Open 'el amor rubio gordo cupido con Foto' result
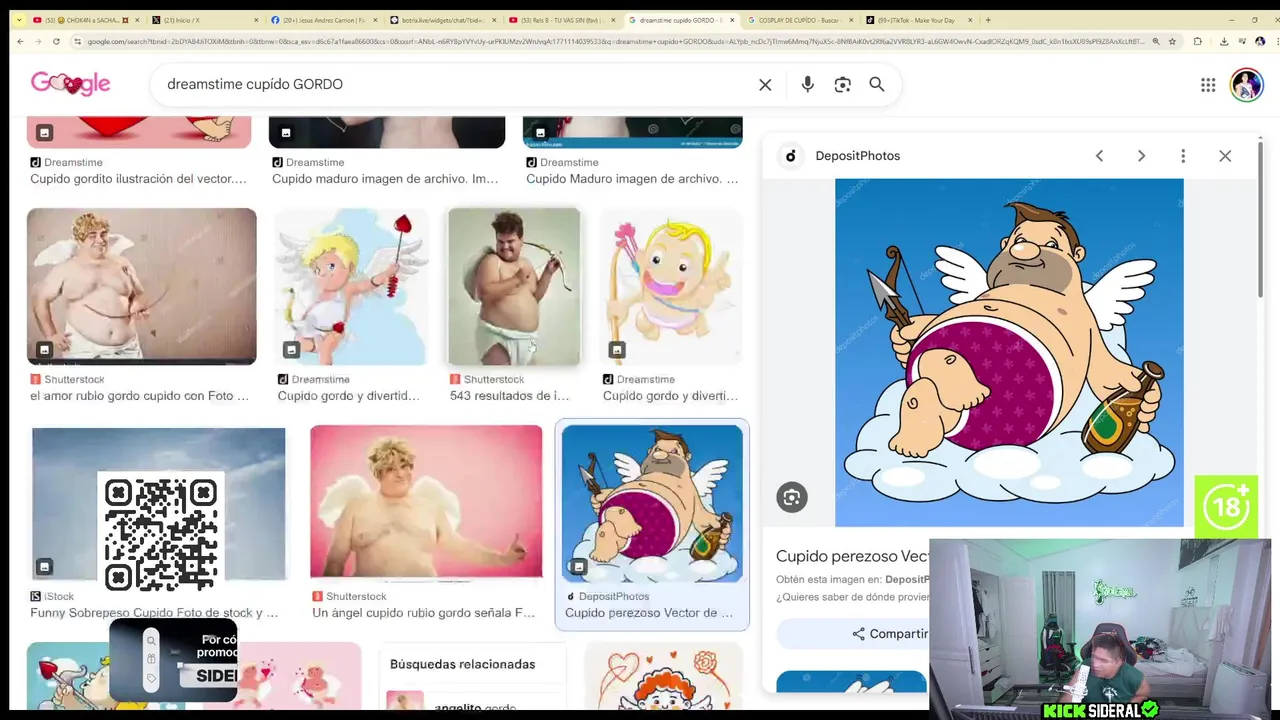 coord(139,396)
